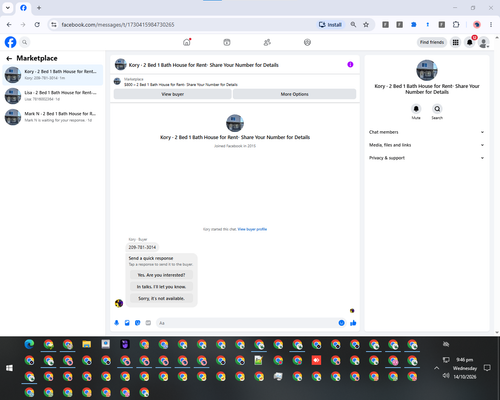Viewport: 500px width, 400px height.
Task: Show hidden system tray icons
Action: (436, 368)
